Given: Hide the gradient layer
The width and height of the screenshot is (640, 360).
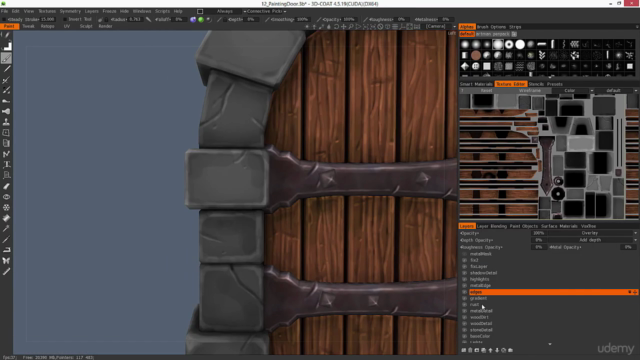Looking at the screenshot, I should (x=464, y=298).
